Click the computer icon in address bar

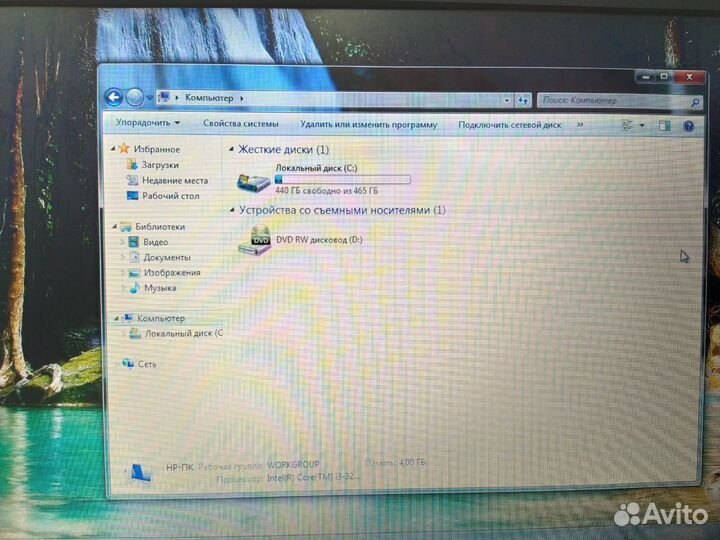pyautogui.click(x=164, y=97)
